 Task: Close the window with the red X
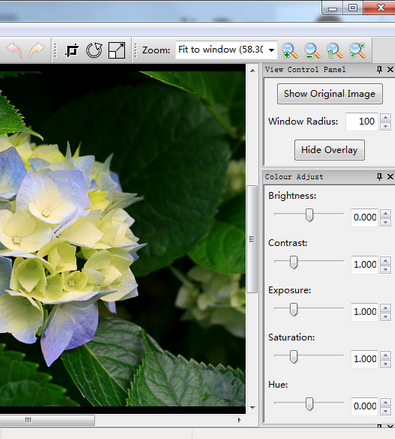pos(380,7)
